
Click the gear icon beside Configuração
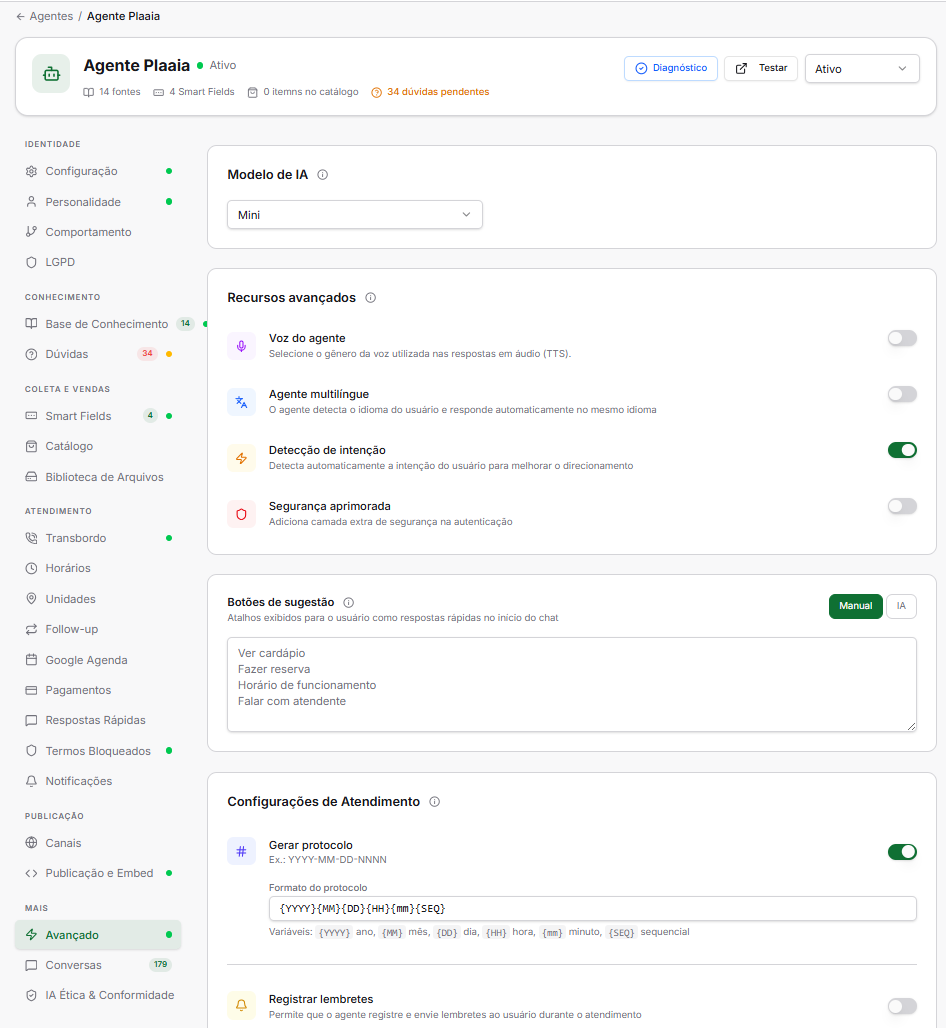pyautogui.click(x=31, y=171)
